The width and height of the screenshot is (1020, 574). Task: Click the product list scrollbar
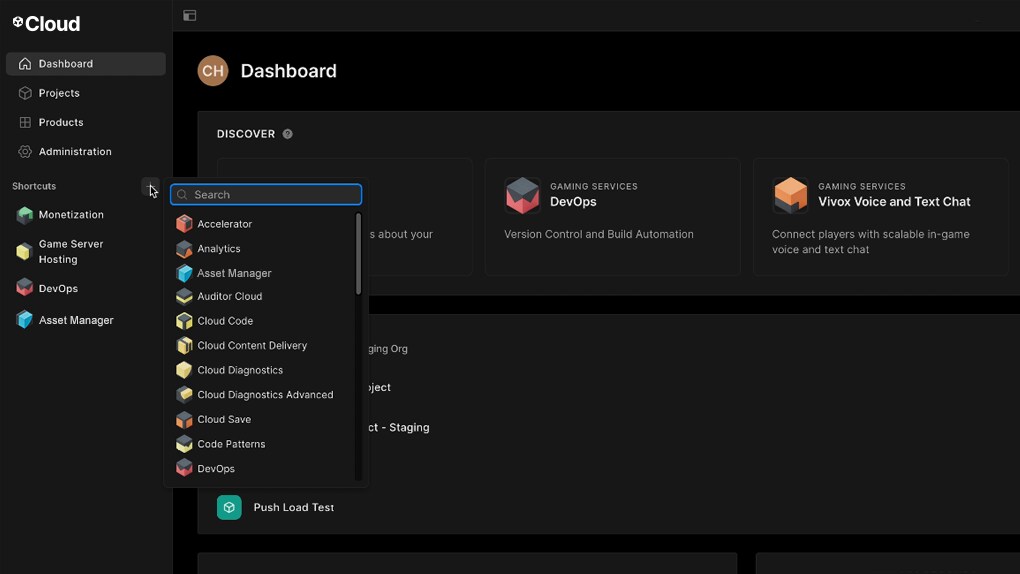(x=358, y=255)
